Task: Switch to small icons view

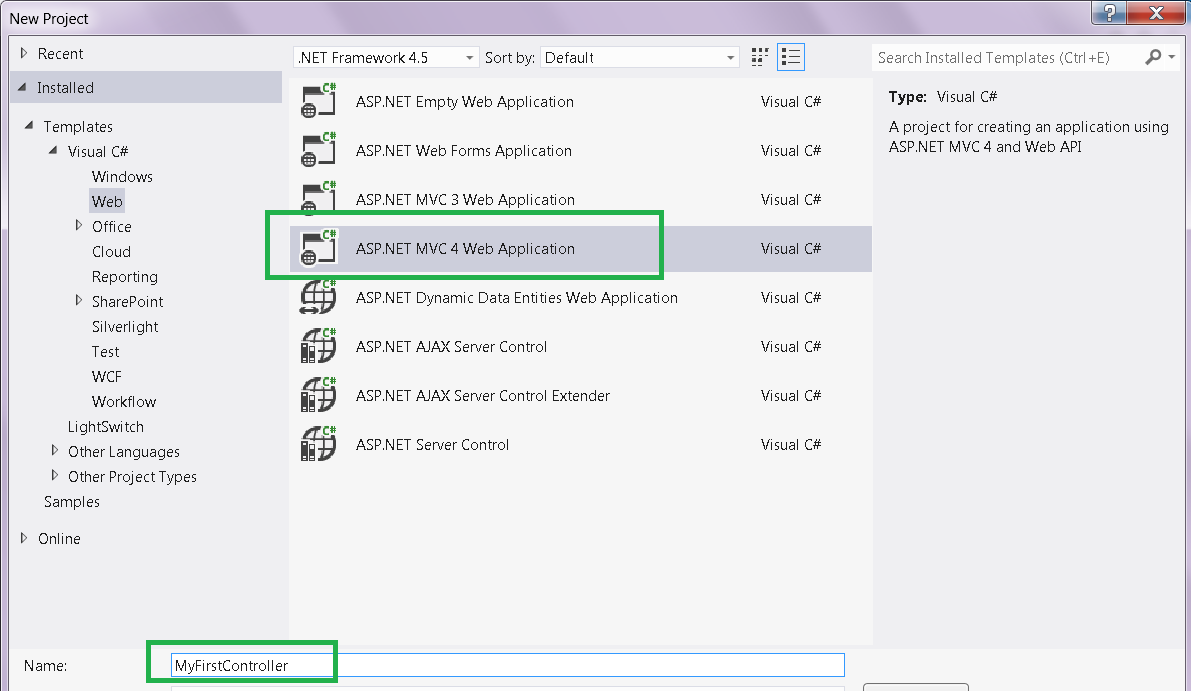Action: click(x=760, y=57)
